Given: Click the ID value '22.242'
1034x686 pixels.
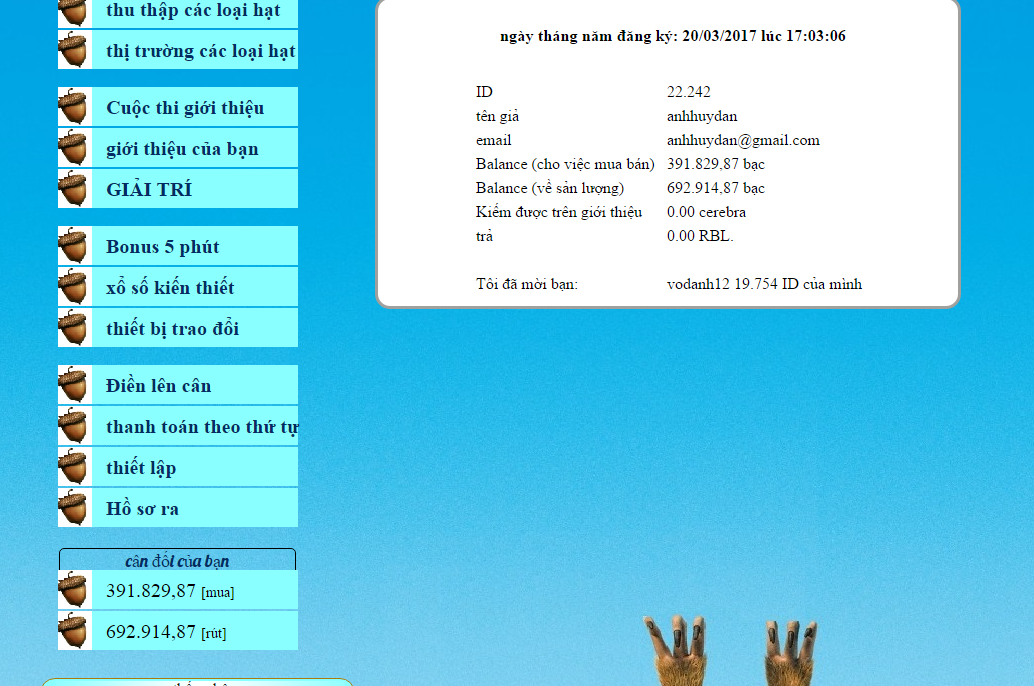Looking at the screenshot, I should pyautogui.click(x=688, y=92).
